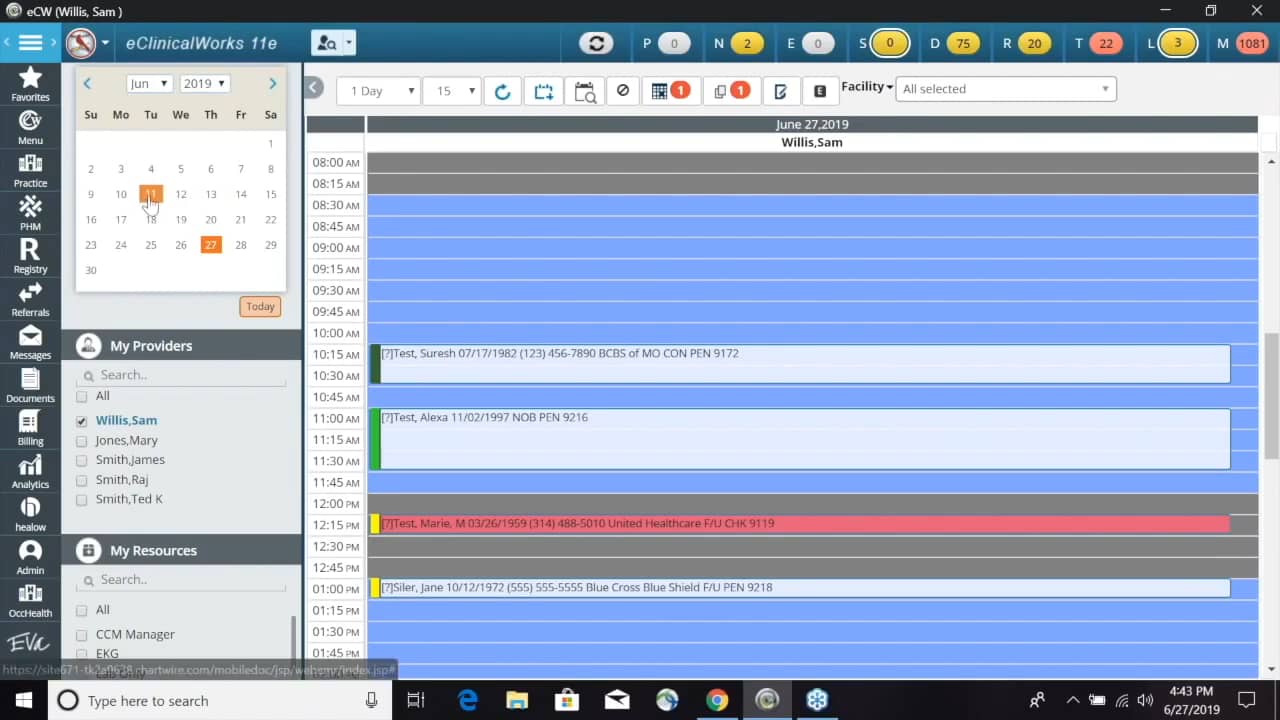The image size is (1280, 720).
Task: Open the month dropdown showing Jun
Action: 149,84
